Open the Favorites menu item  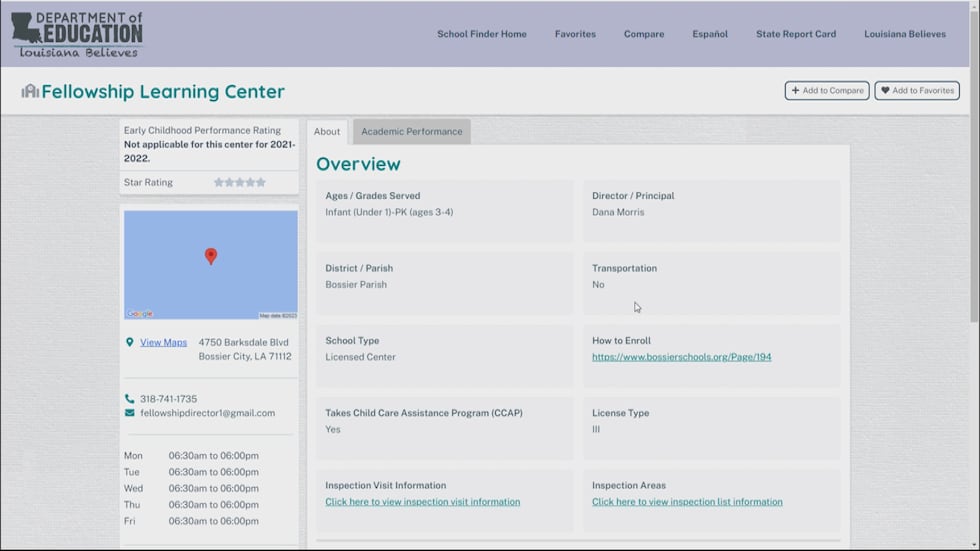click(575, 34)
